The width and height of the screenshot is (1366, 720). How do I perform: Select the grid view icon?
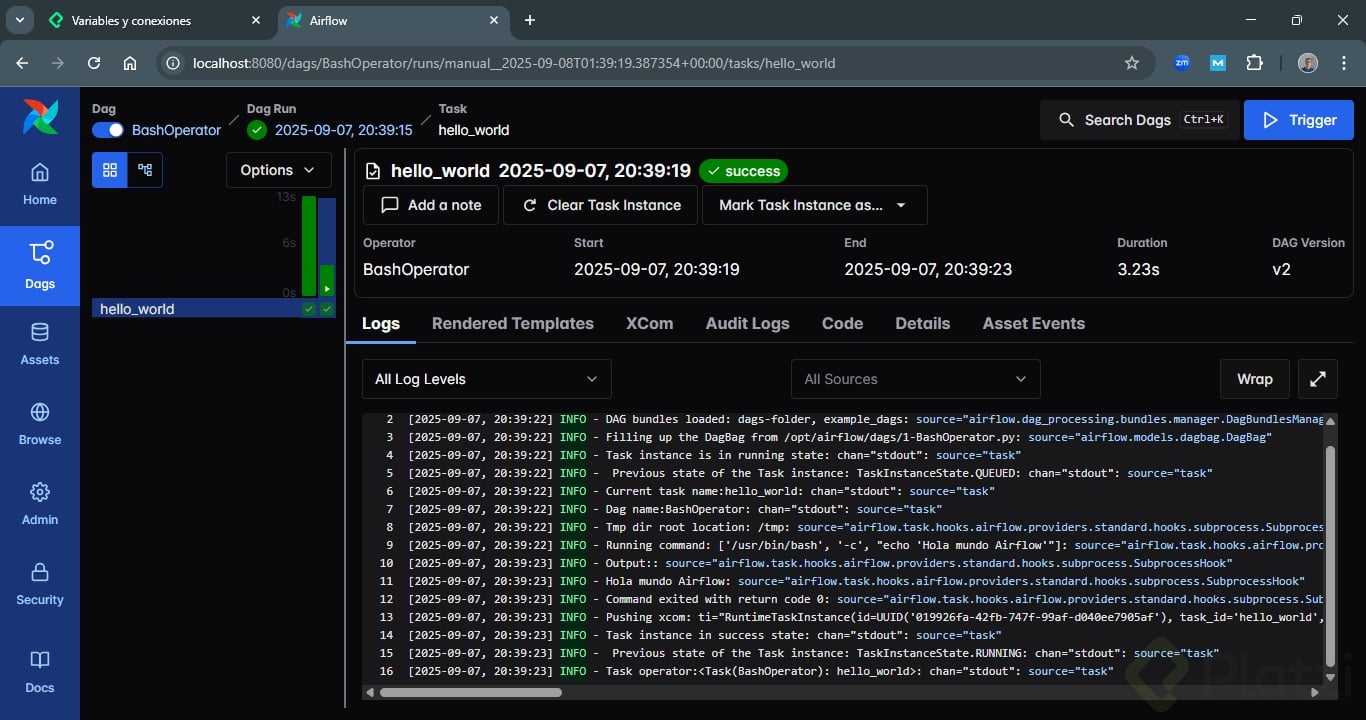click(110, 170)
